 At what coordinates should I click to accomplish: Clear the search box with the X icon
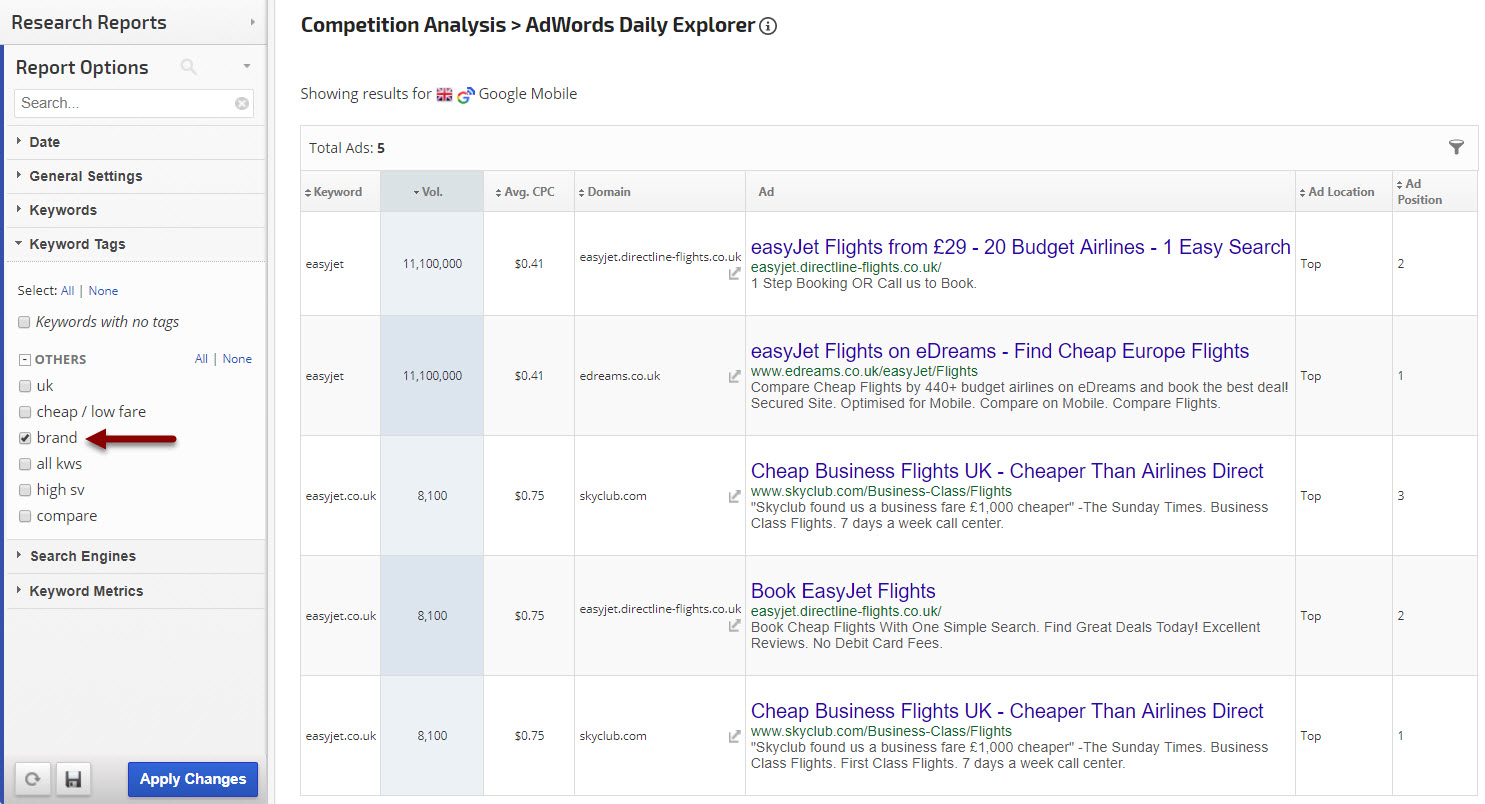click(x=242, y=103)
